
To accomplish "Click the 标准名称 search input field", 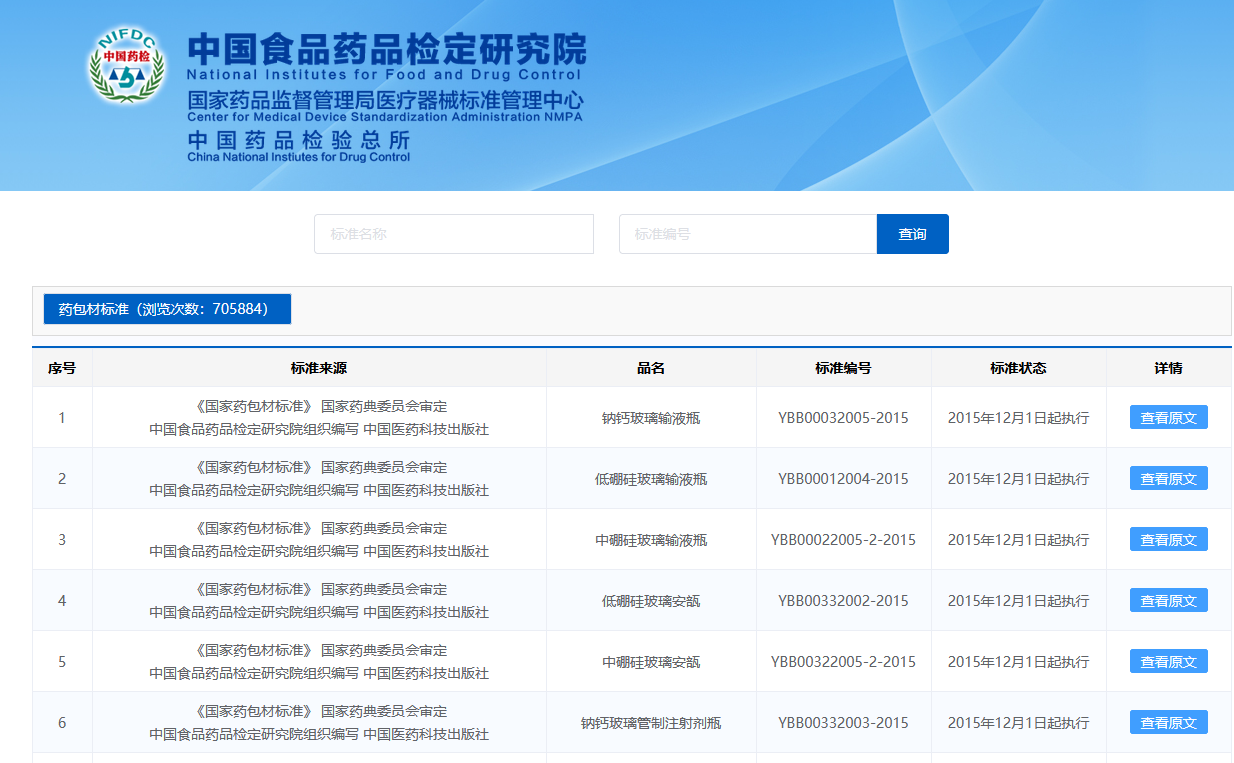I will 453,234.
